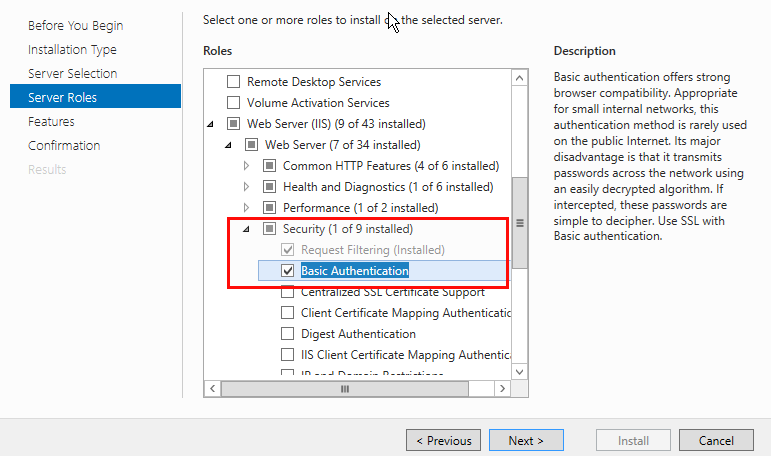The width and height of the screenshot is (771, 456).
Task: Check Client Certificate Mapping Authentication box
Action: pyautogui.click(x=288, y=313)
